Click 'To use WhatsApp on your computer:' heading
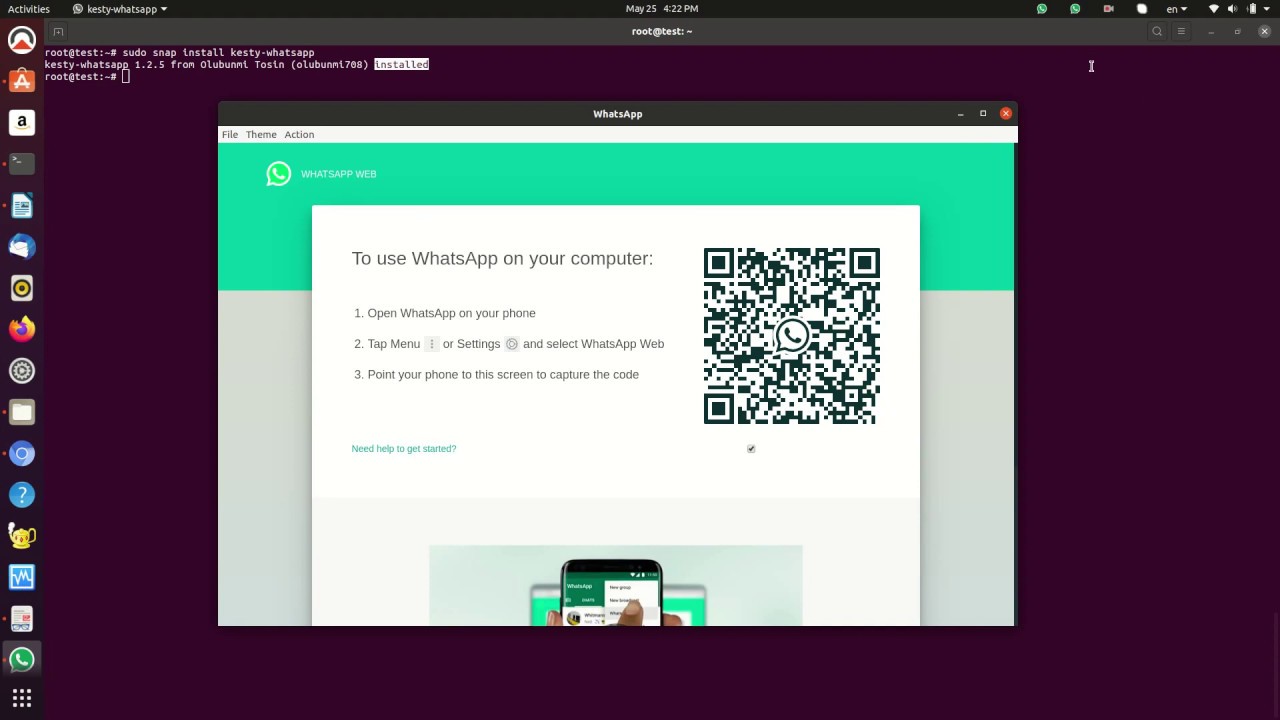This screenshot has height=720, width=1280. tap(502, 258)
